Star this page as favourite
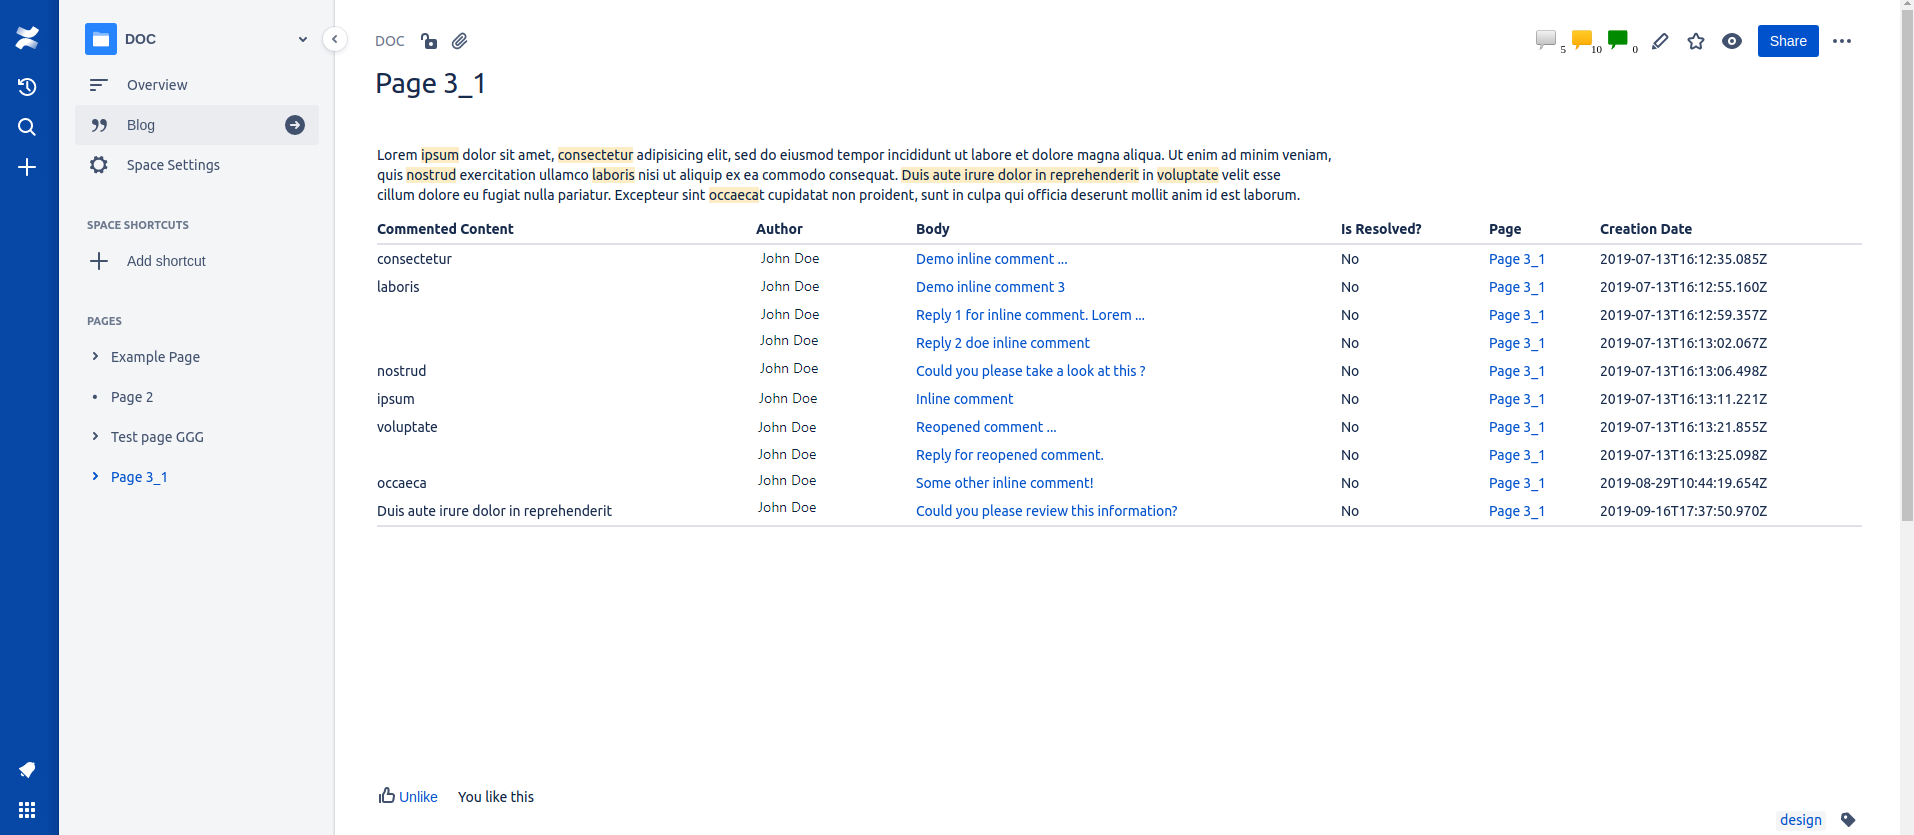1914x835 pixels. [1696, 41]
